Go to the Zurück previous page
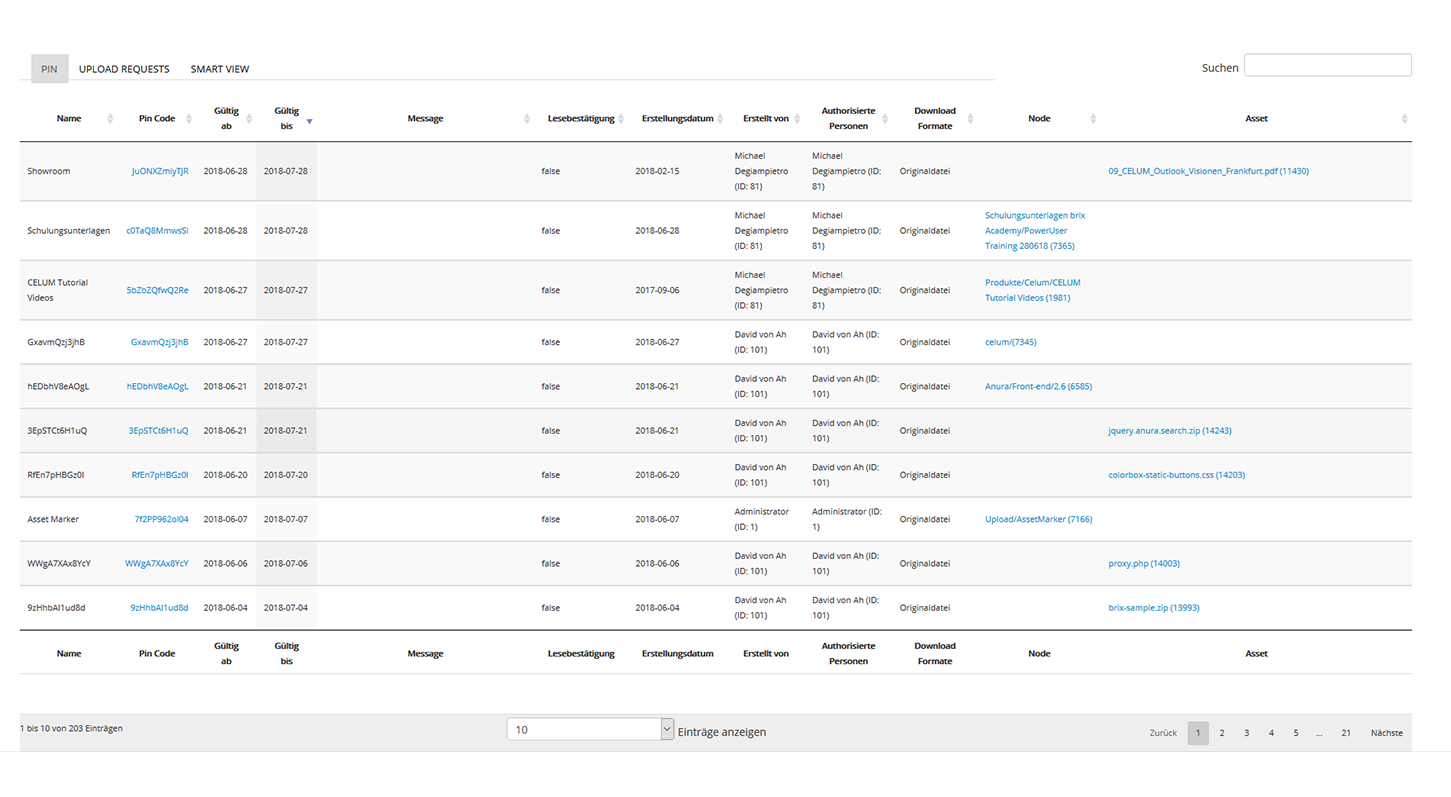 click(1163, 733)
